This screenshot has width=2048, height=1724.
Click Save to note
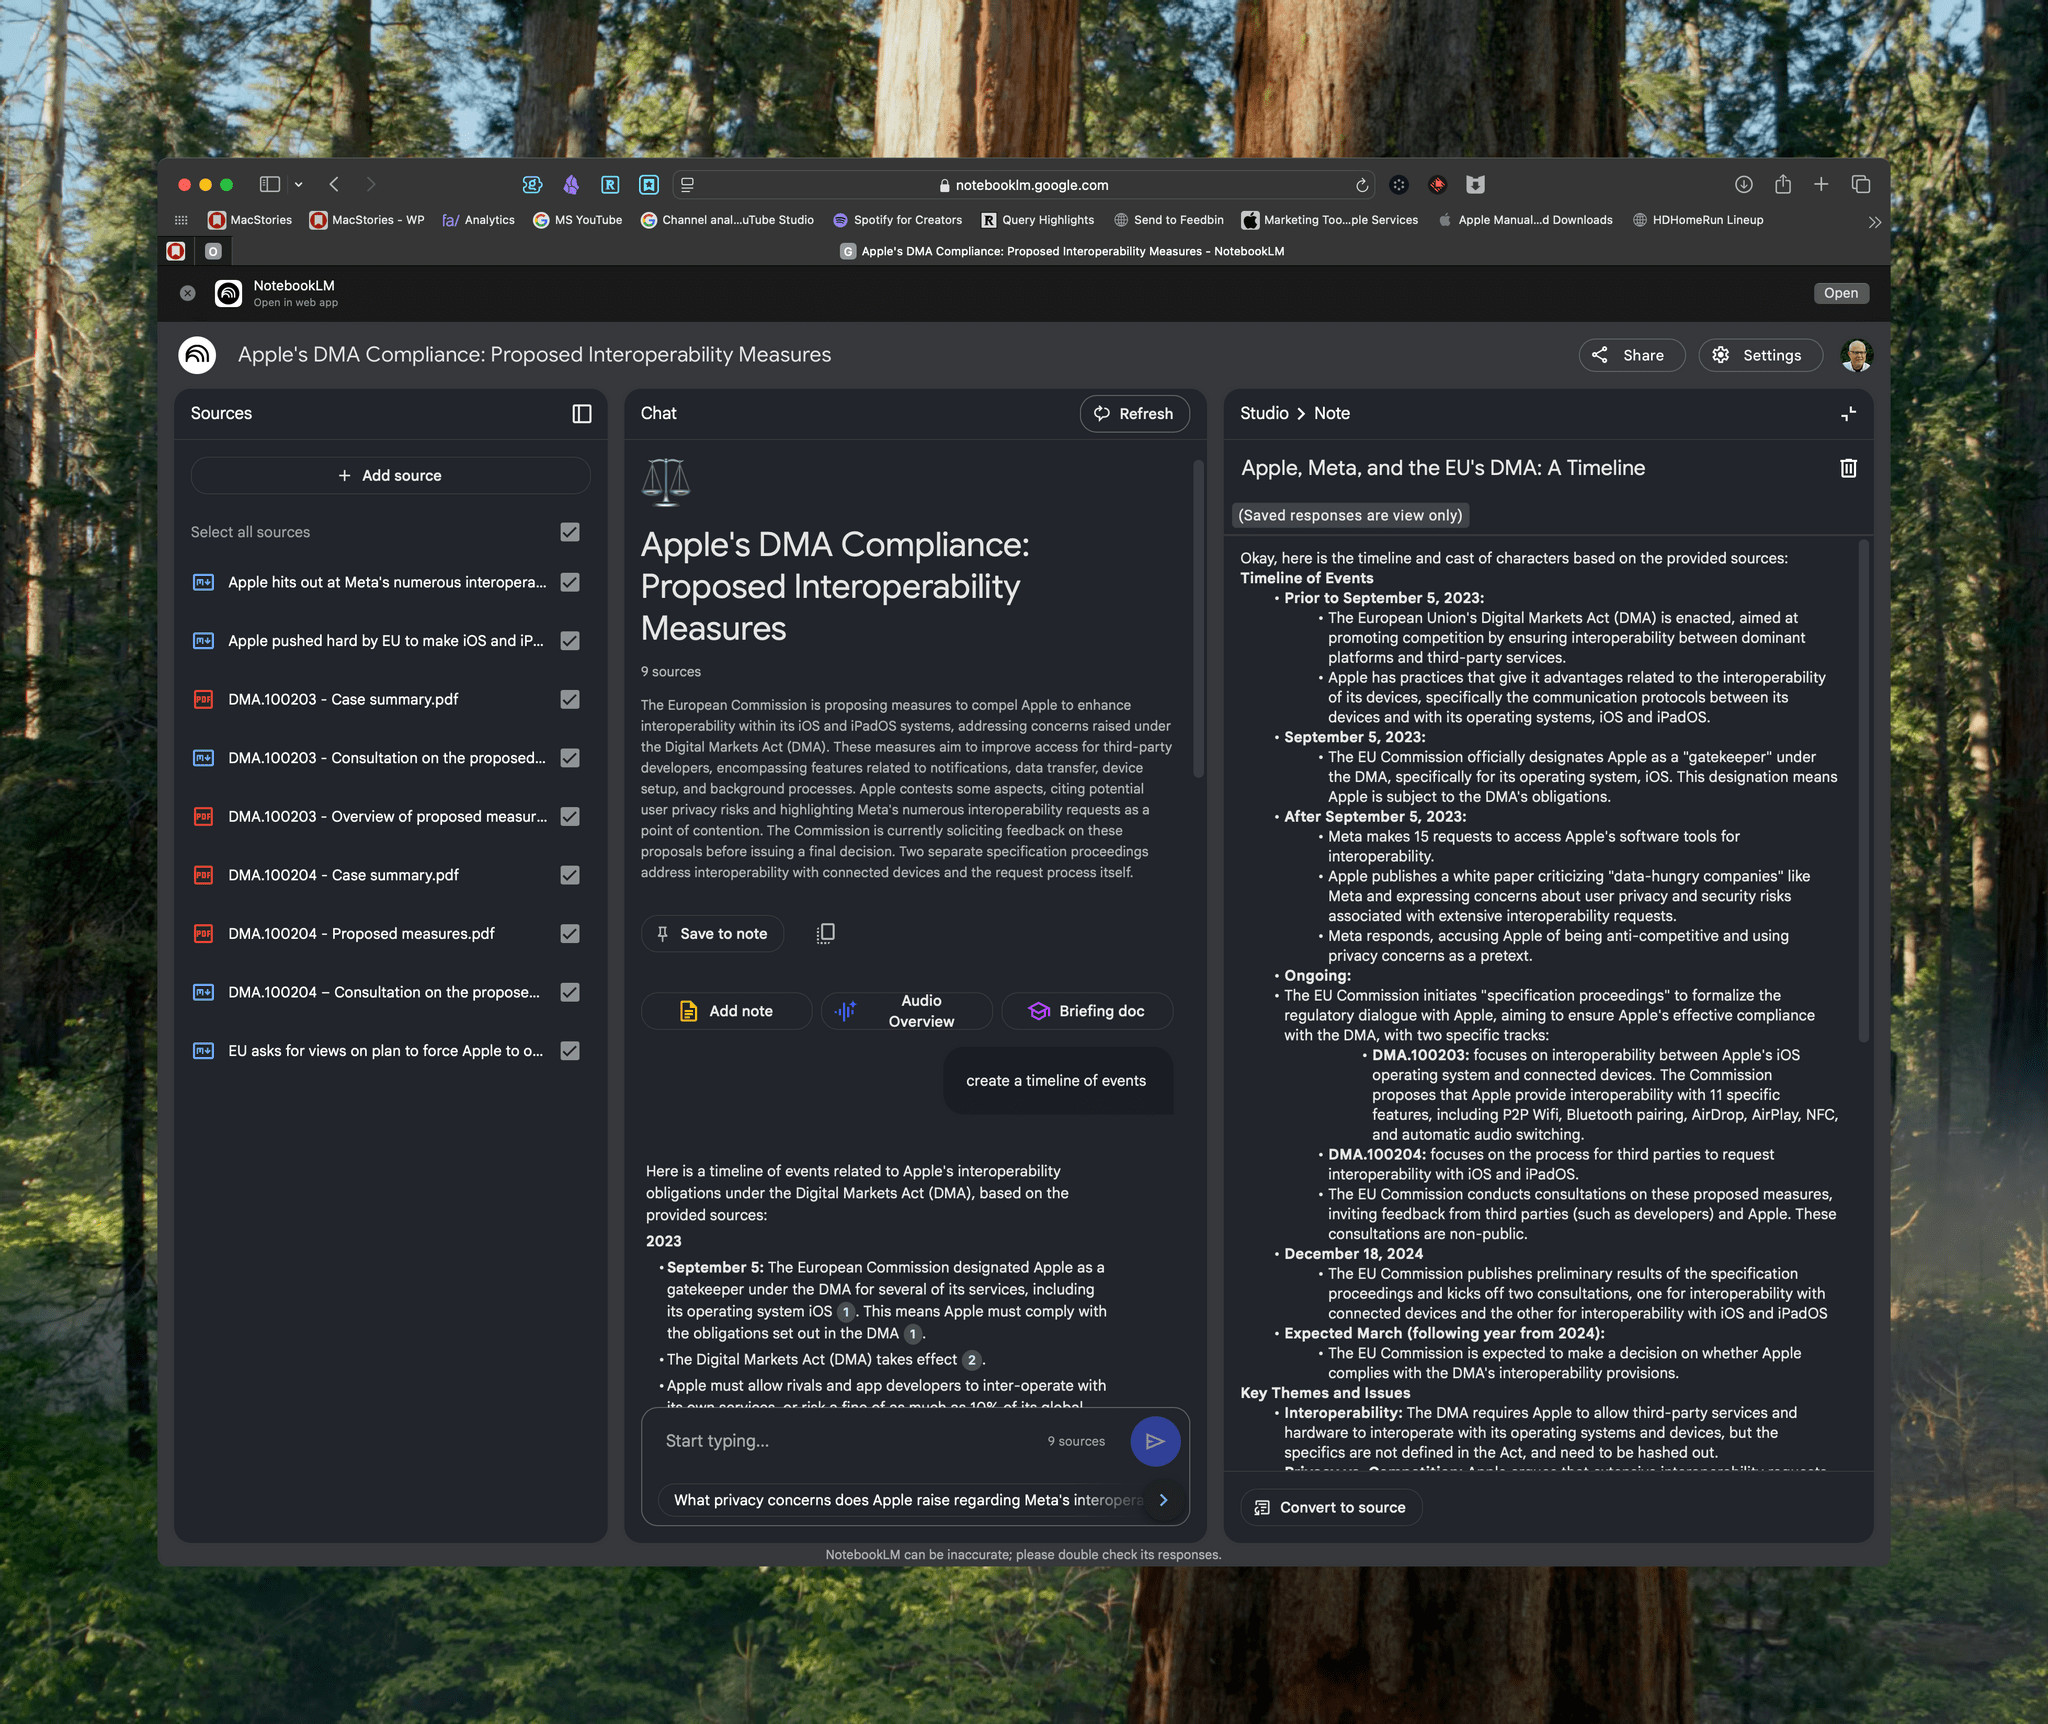[x=712, y=933]
